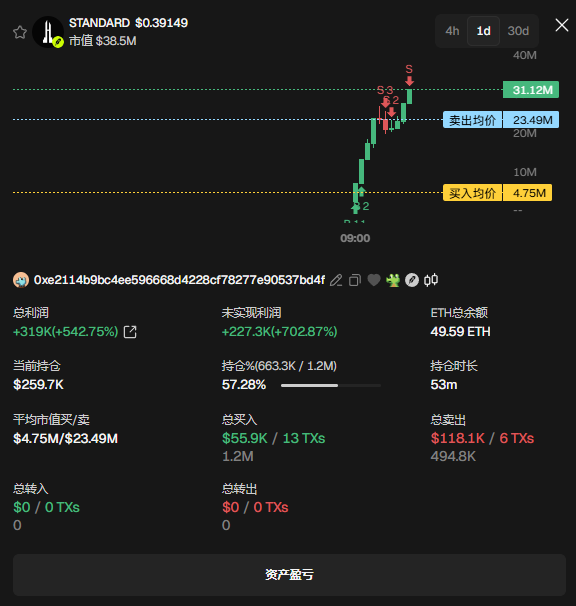Click the 总转出 $0 / 0 TXs value
Viewport: 576px width, 606px height.
[255, 507]
